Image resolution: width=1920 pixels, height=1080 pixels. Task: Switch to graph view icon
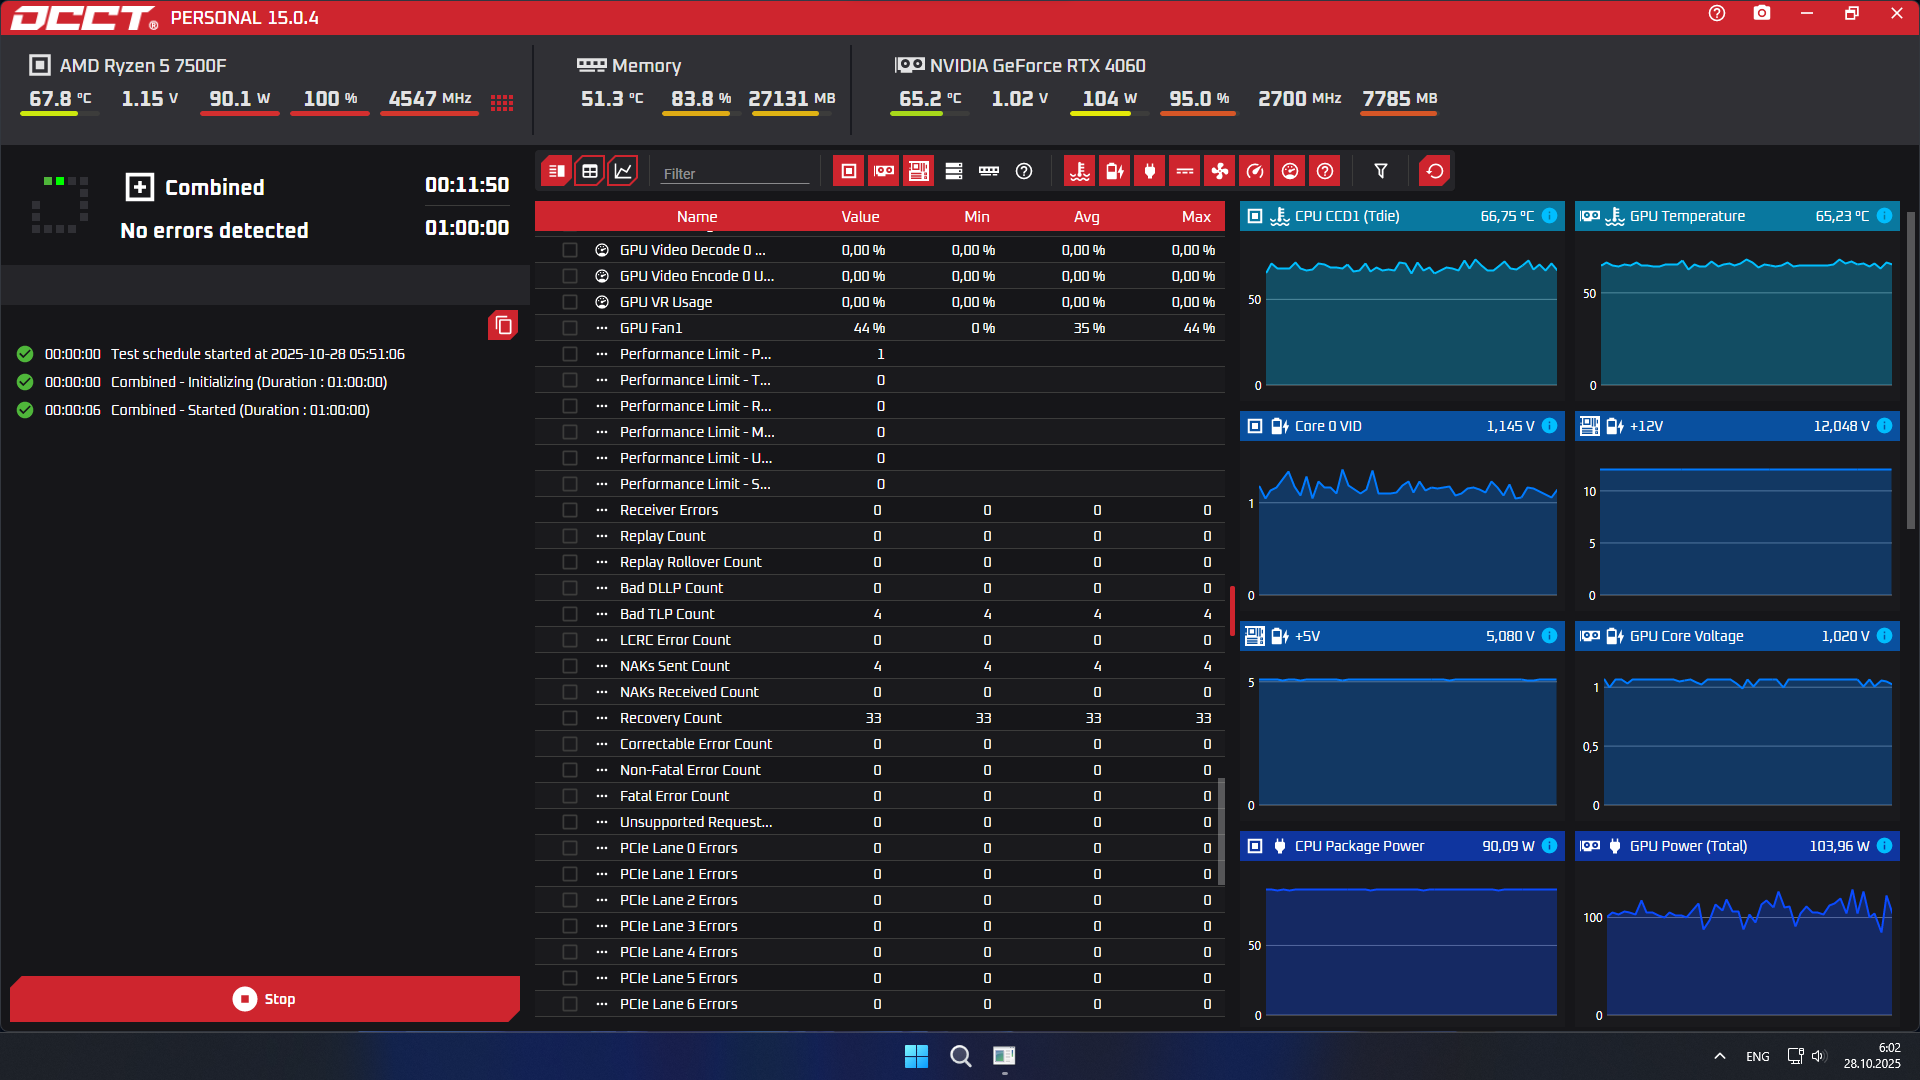(623, 171)
